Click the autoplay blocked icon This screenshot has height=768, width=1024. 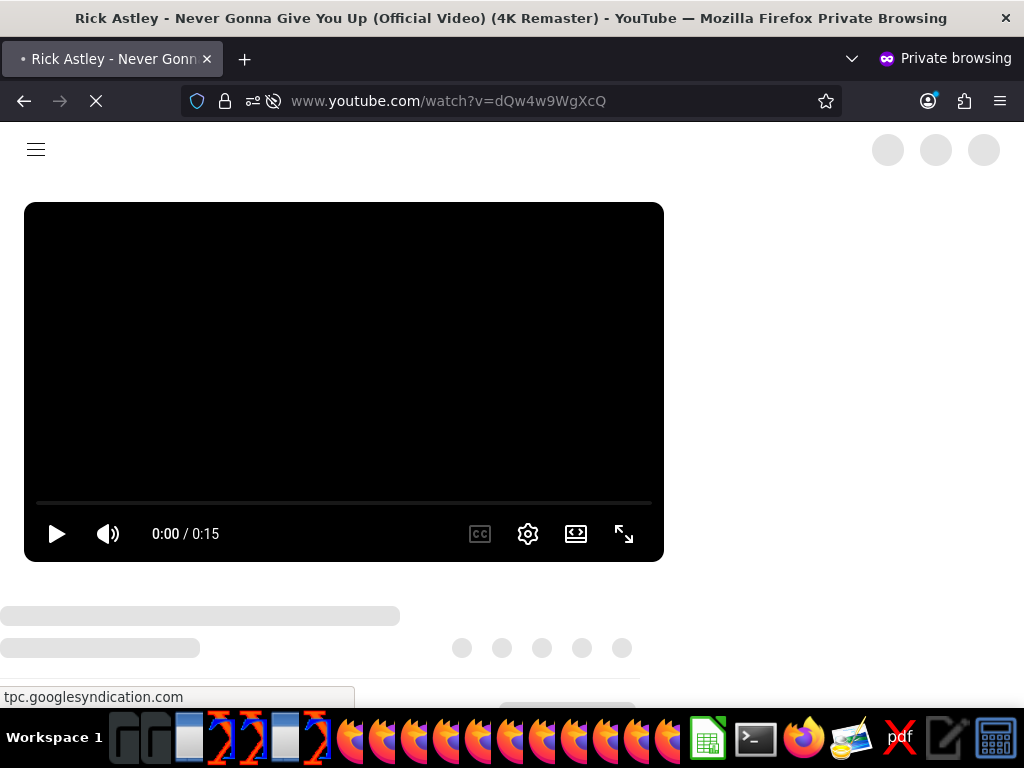[x=274, y=101]
